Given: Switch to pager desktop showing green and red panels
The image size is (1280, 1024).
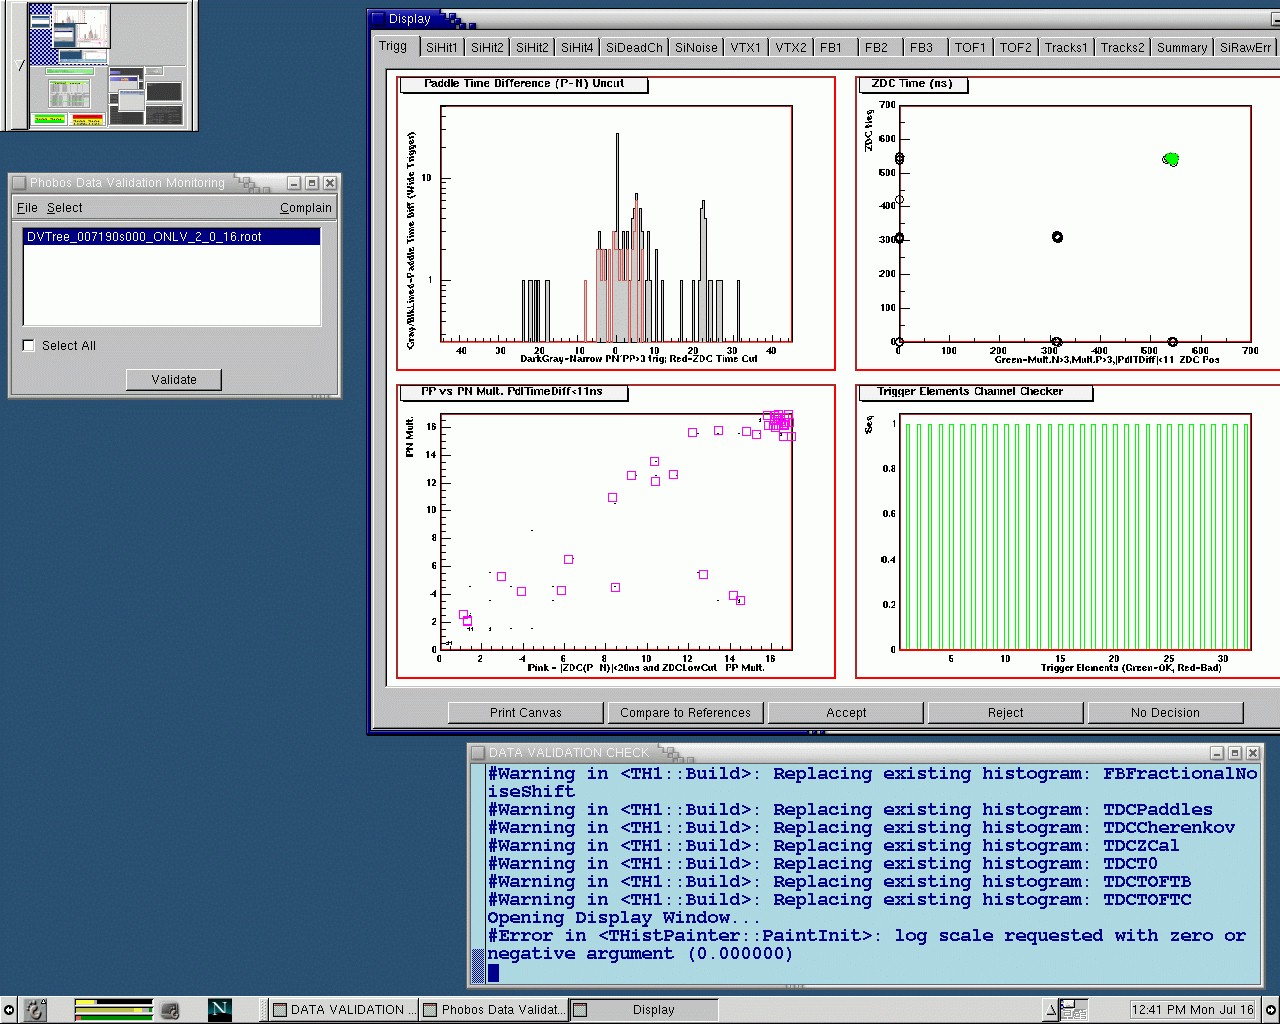Looking at the screenshot, I should (69, 96).
